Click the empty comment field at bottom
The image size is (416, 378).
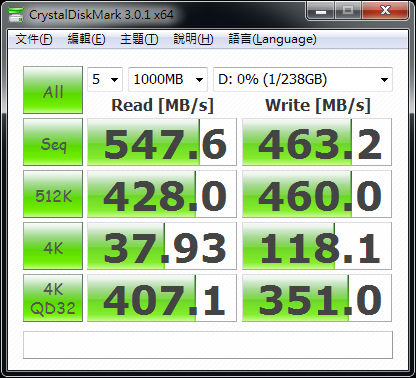coord(208,345)
